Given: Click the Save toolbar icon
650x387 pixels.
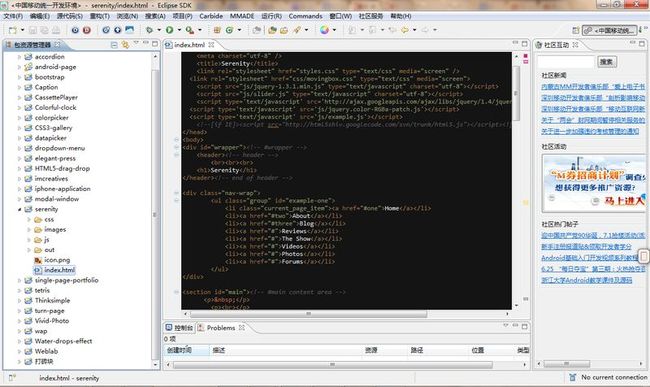Looking at the screenshot, I should pyautogui.click(x=33, y=30).
